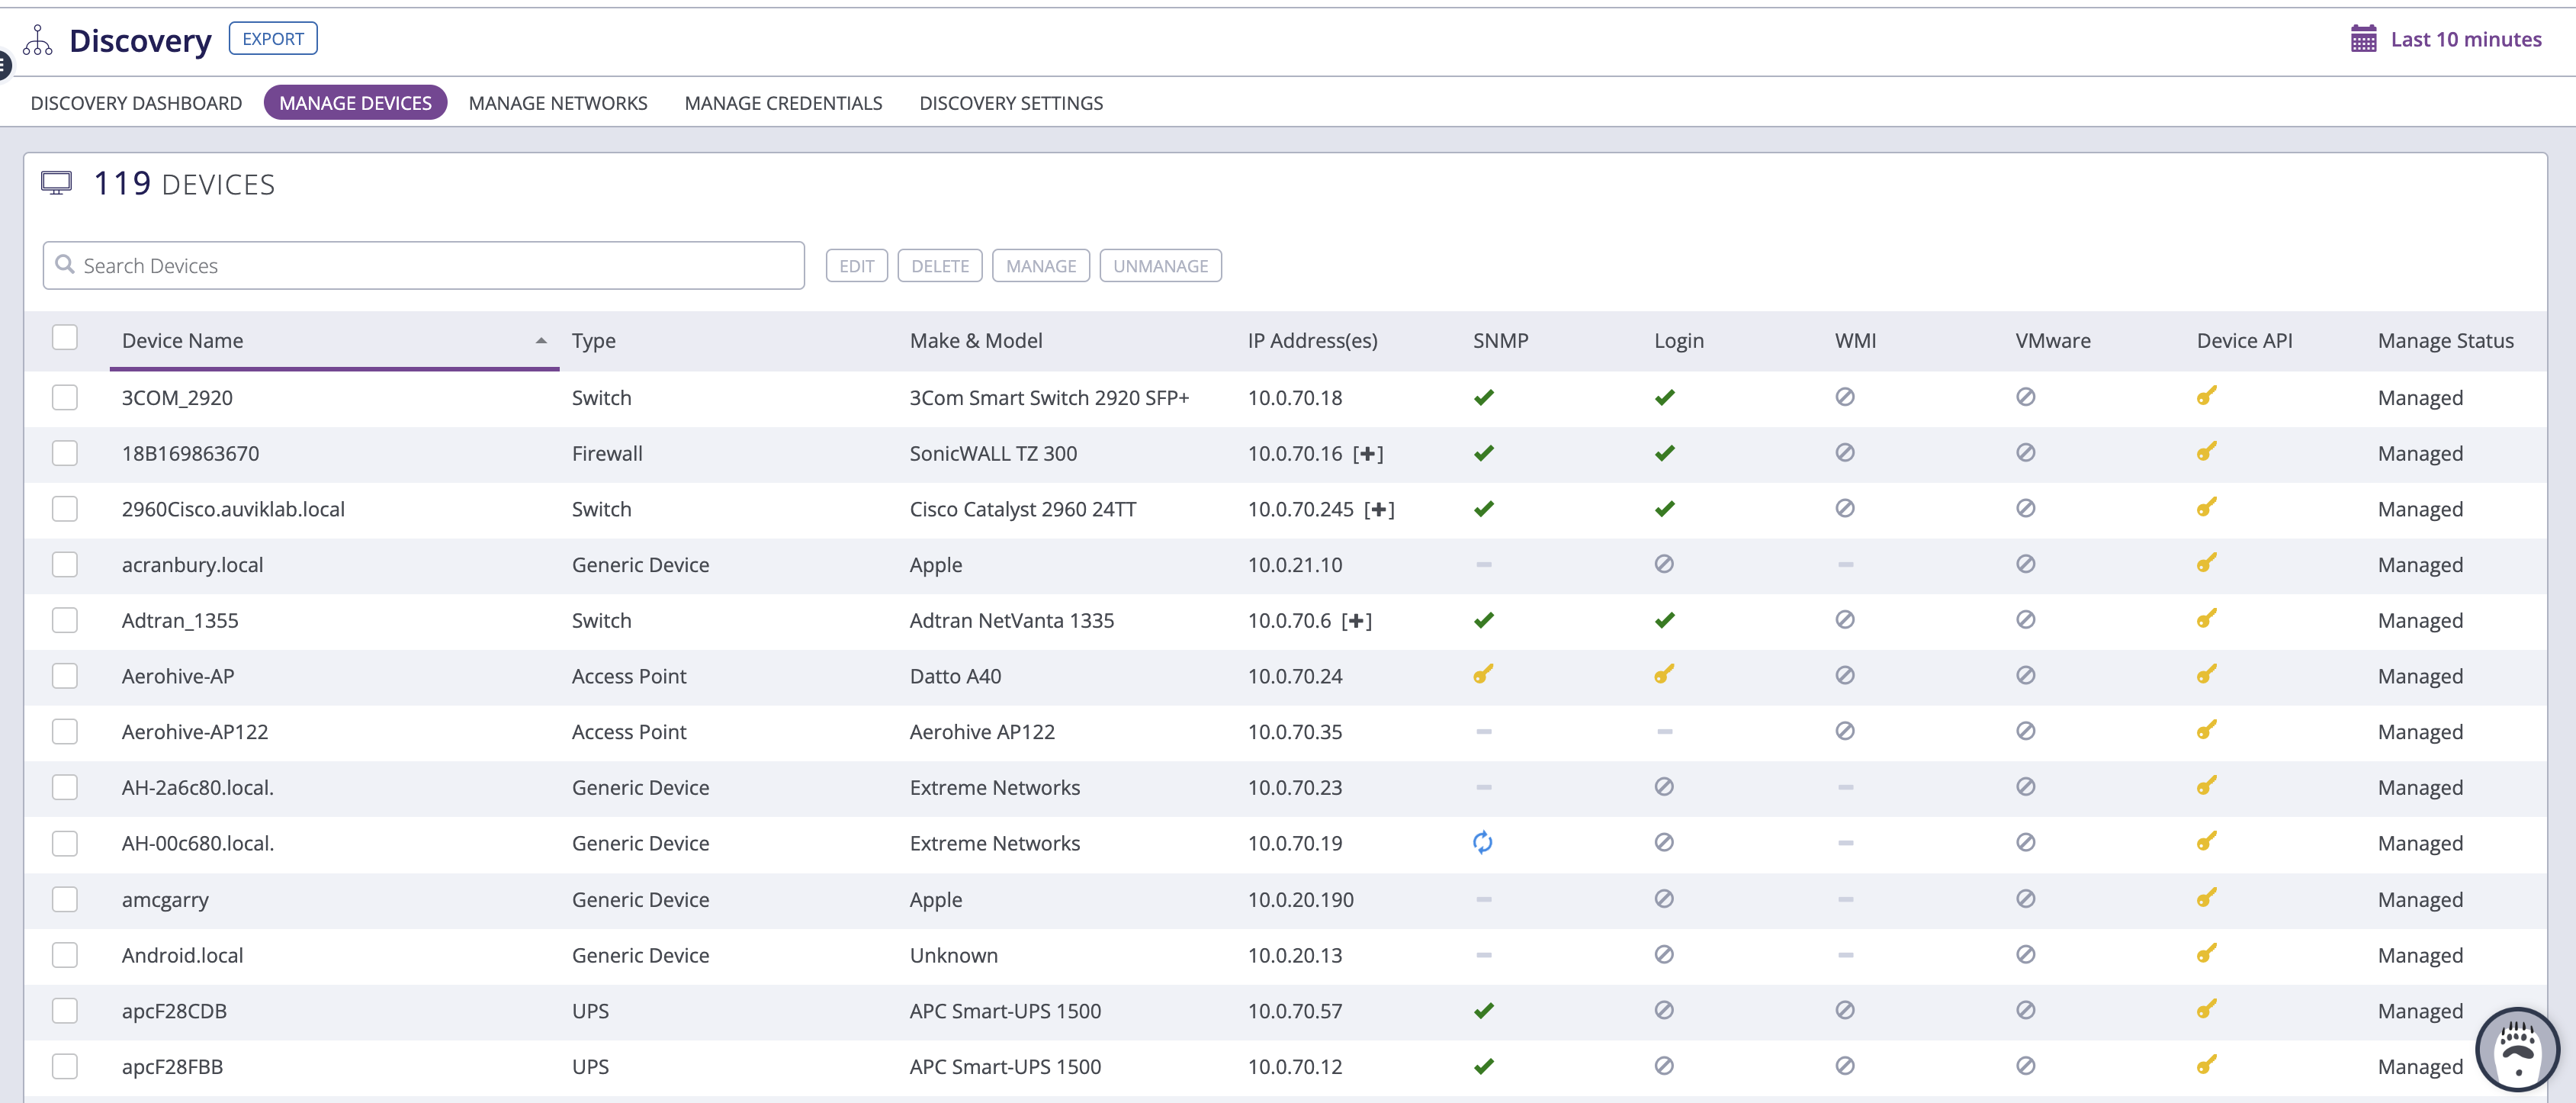
Task: Toggle the Device Name sort order arrow
Action: (541, 340)
